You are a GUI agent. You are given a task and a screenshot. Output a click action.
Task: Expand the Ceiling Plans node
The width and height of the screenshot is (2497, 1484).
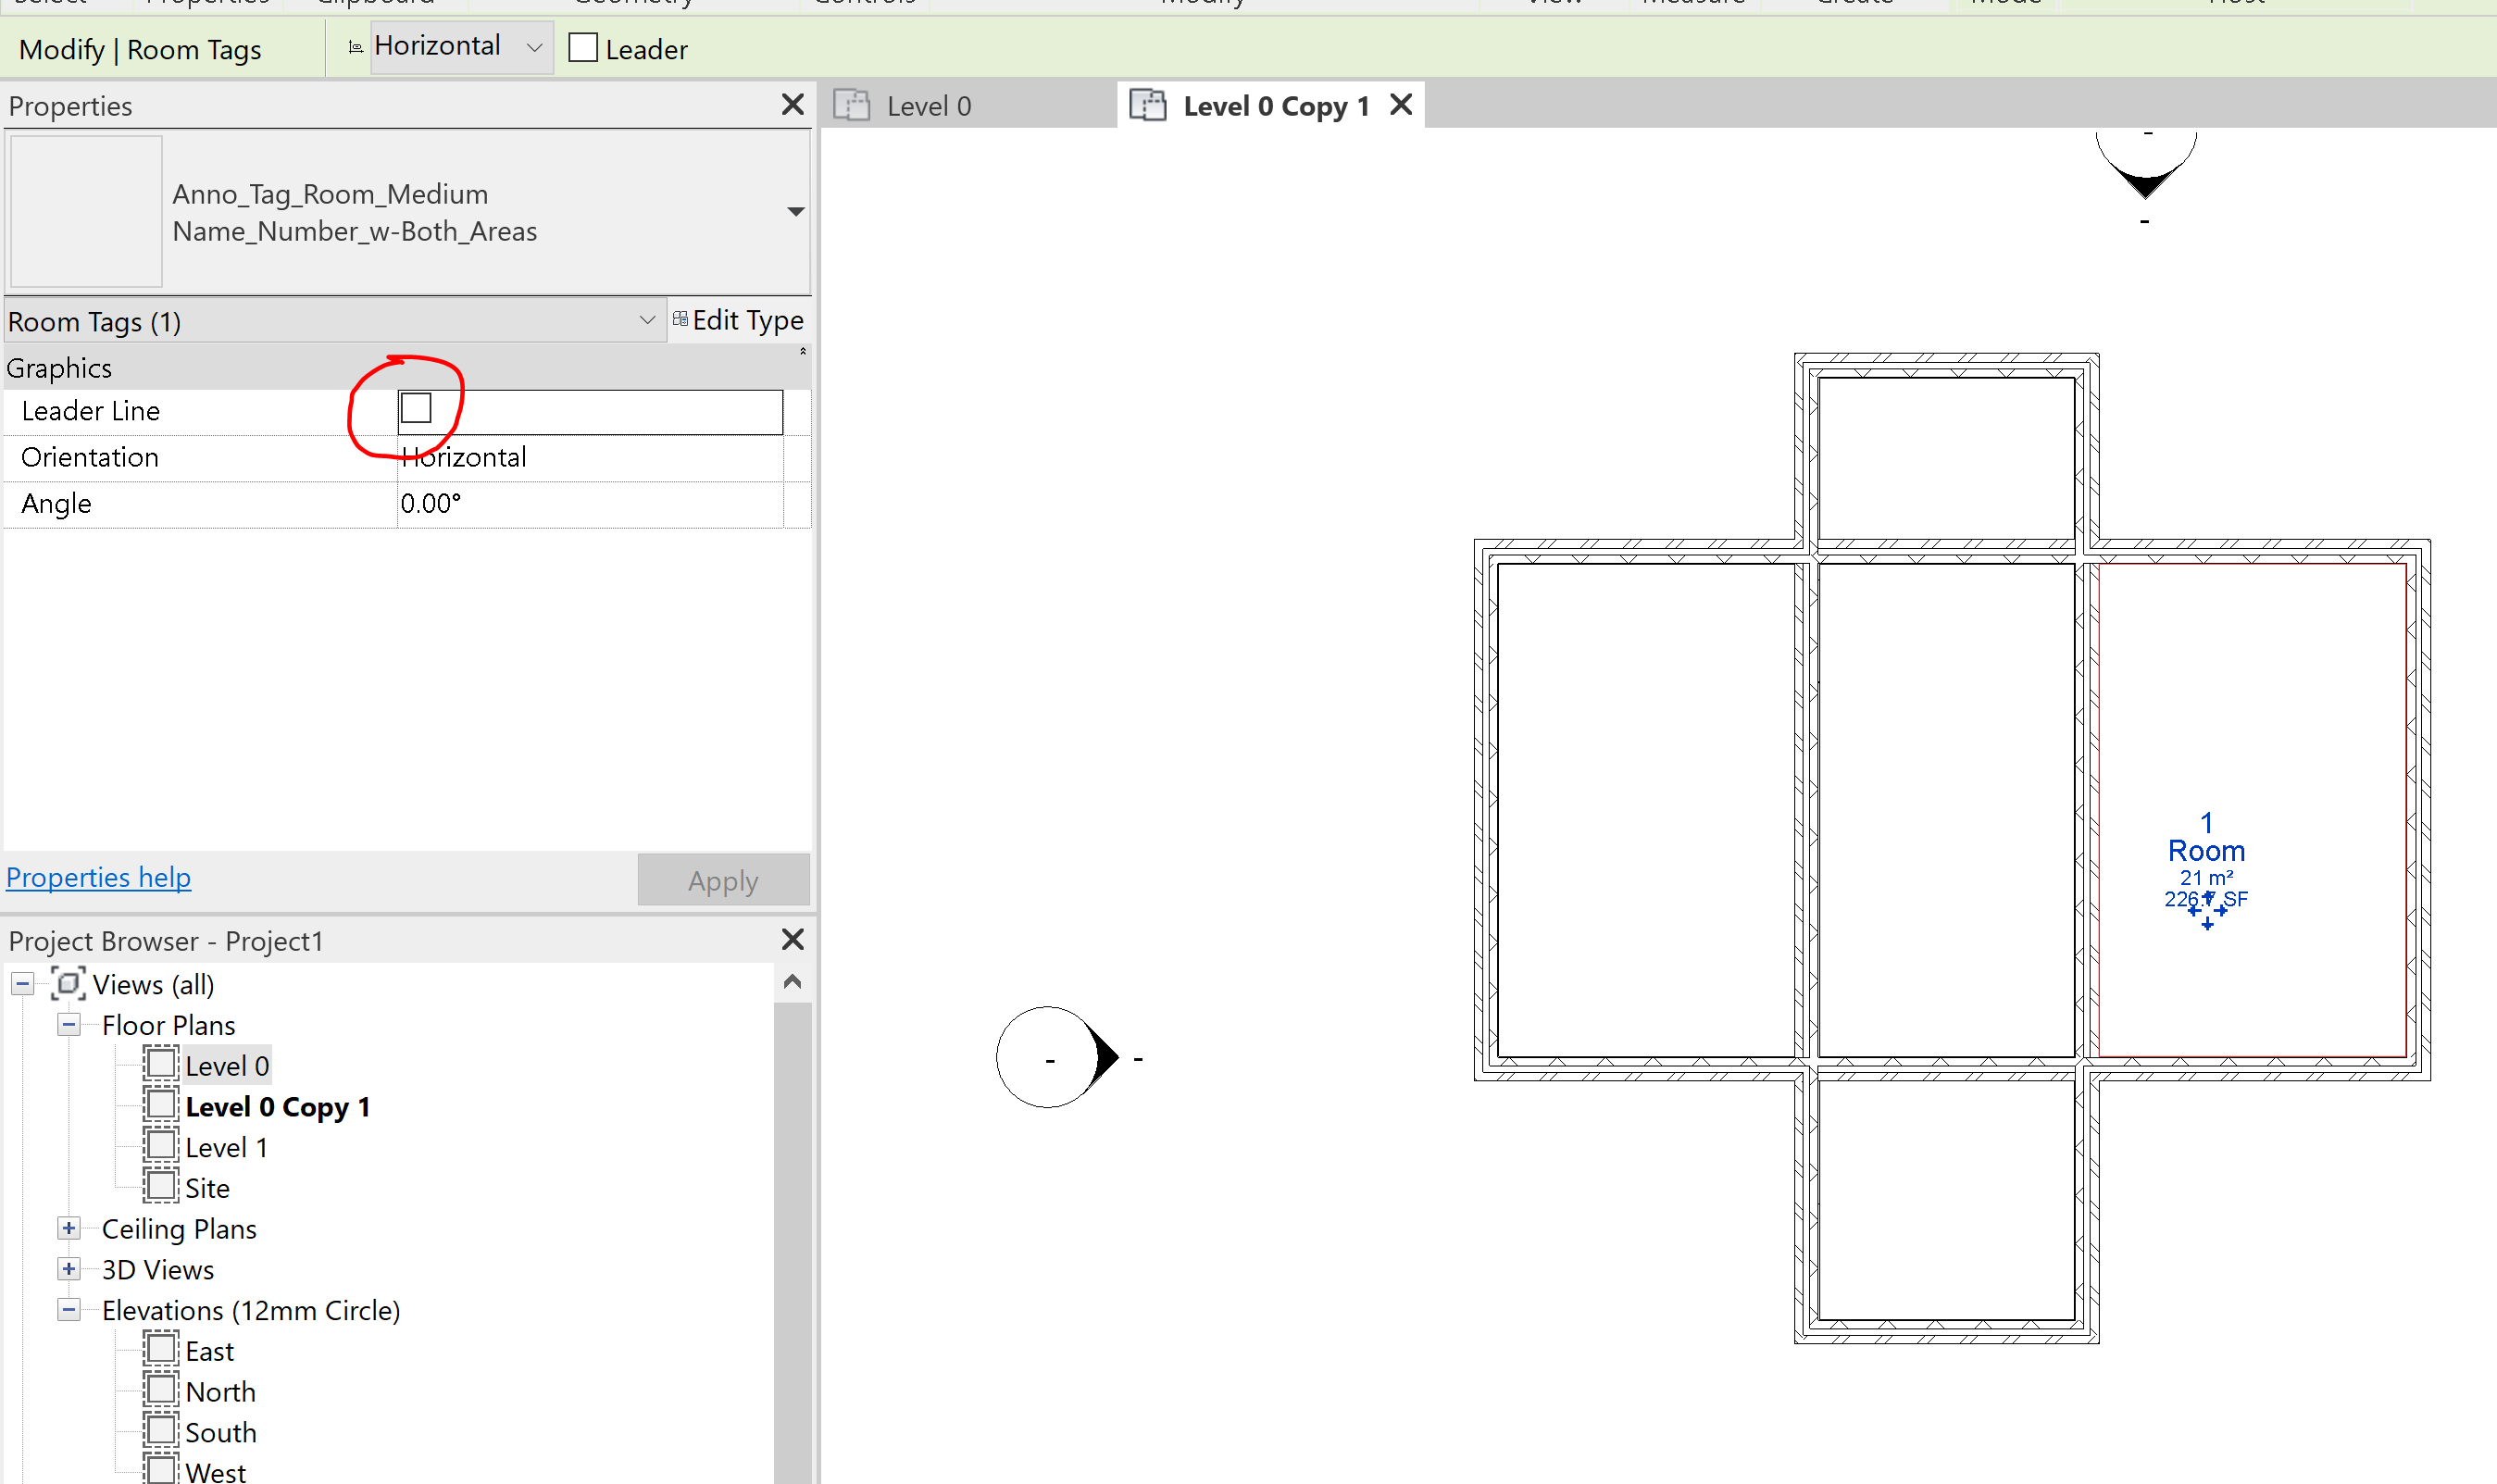69,1228
